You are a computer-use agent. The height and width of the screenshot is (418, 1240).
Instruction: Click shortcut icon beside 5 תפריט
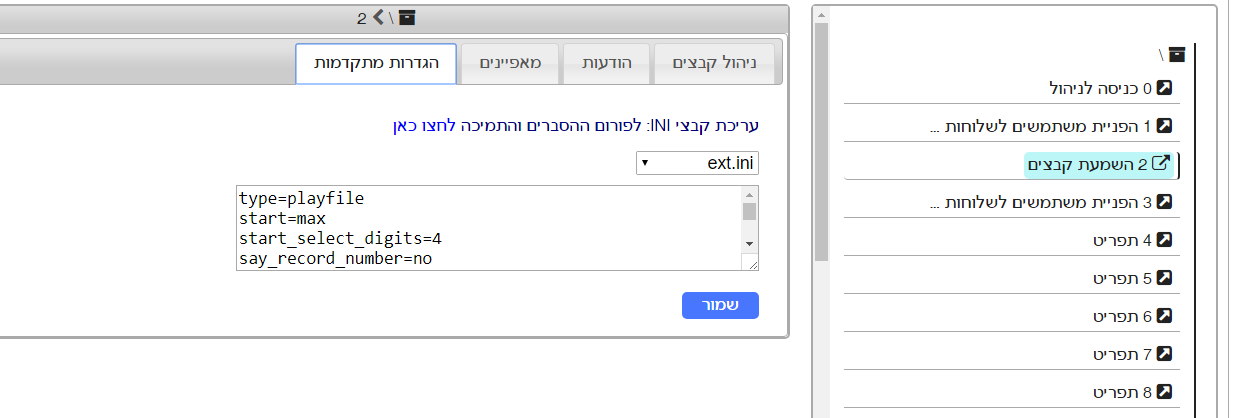(1163, 278)
